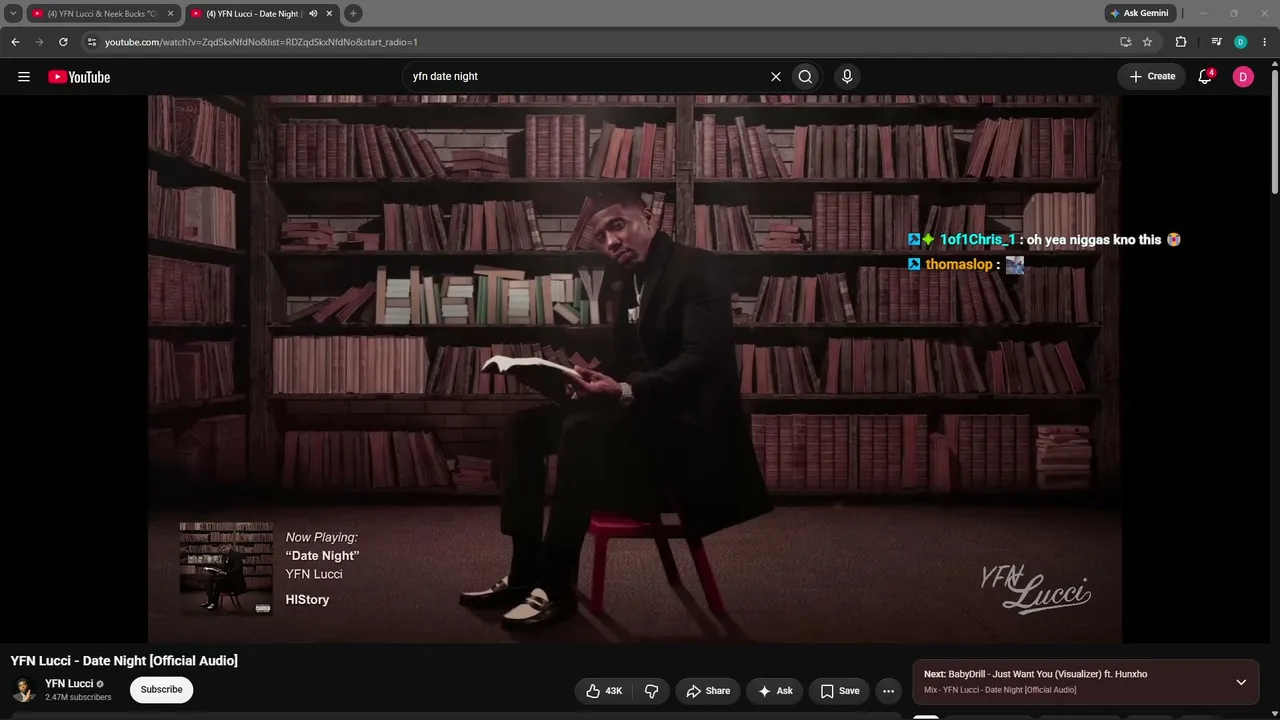Save the video to a playlist

point(840,691)
